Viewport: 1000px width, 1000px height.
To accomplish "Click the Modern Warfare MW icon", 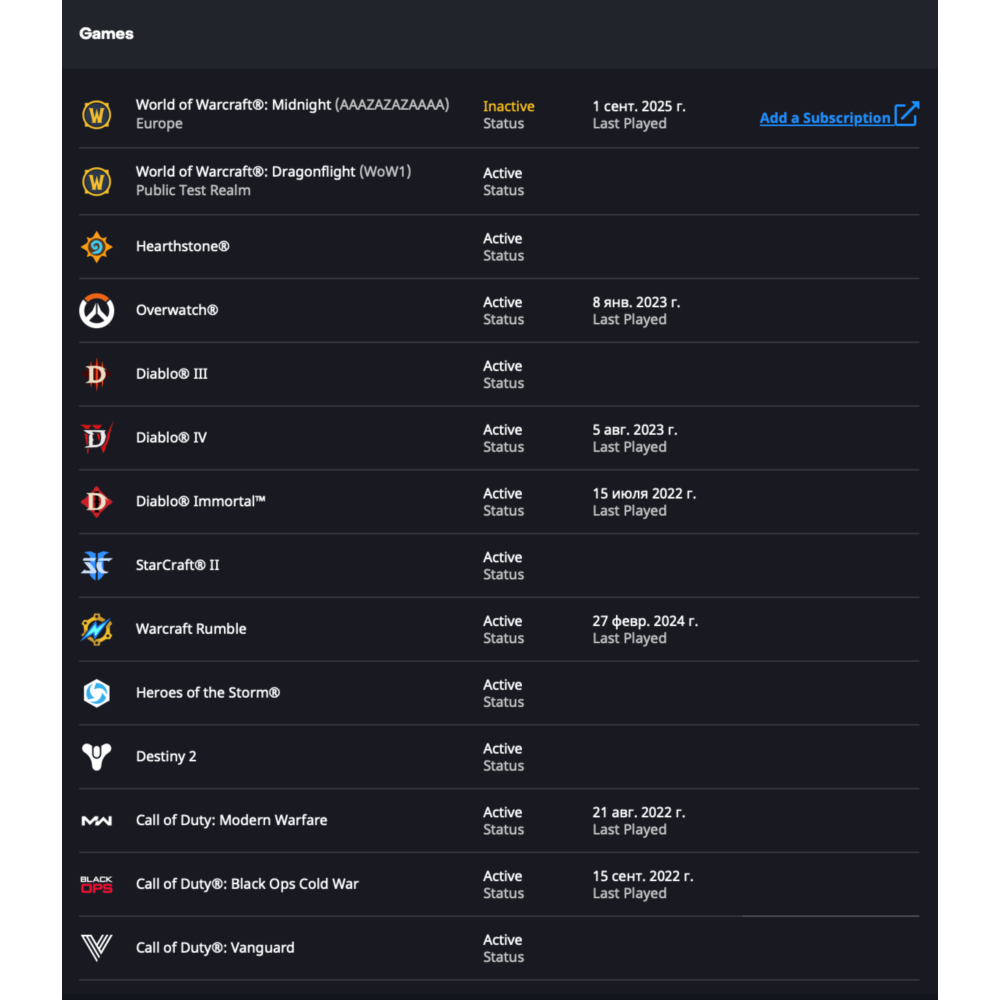I will click(97, 821).
